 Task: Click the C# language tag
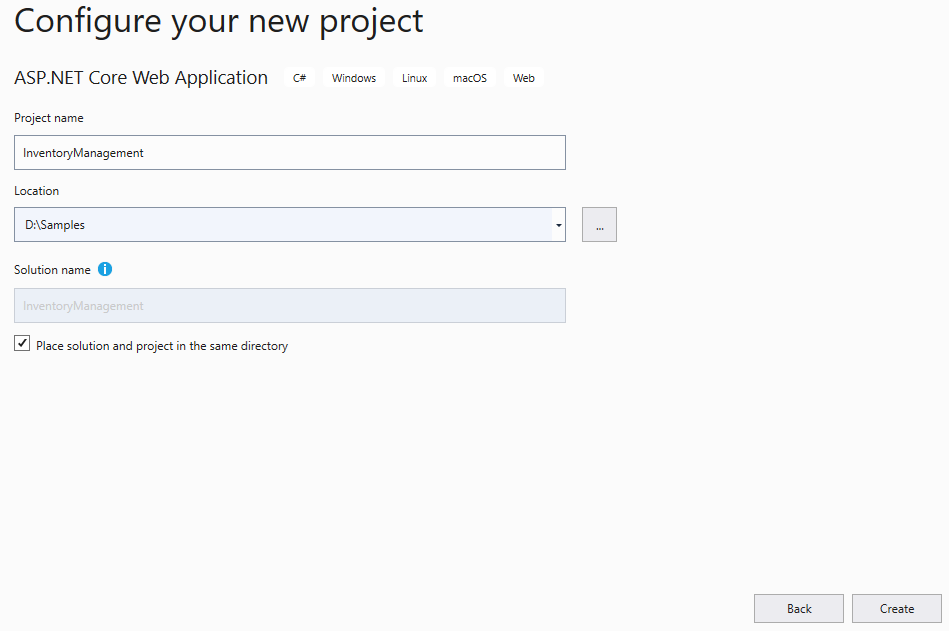(299, 78)
